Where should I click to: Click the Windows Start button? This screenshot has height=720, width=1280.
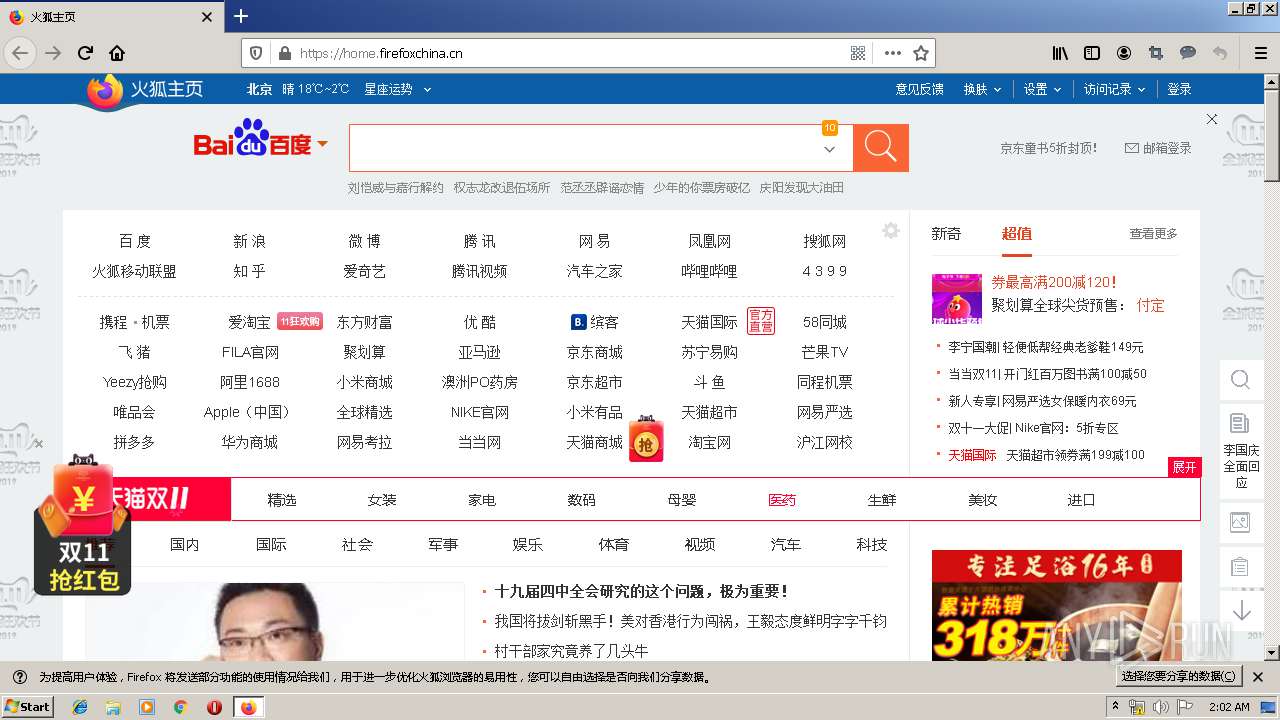28,706
